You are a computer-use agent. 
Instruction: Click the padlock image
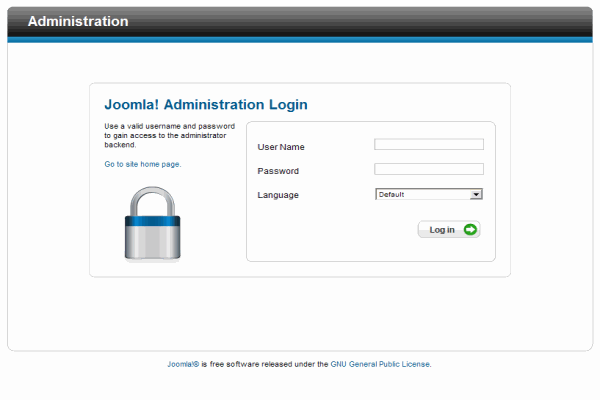pyautogui.click(x=152, y=223)
